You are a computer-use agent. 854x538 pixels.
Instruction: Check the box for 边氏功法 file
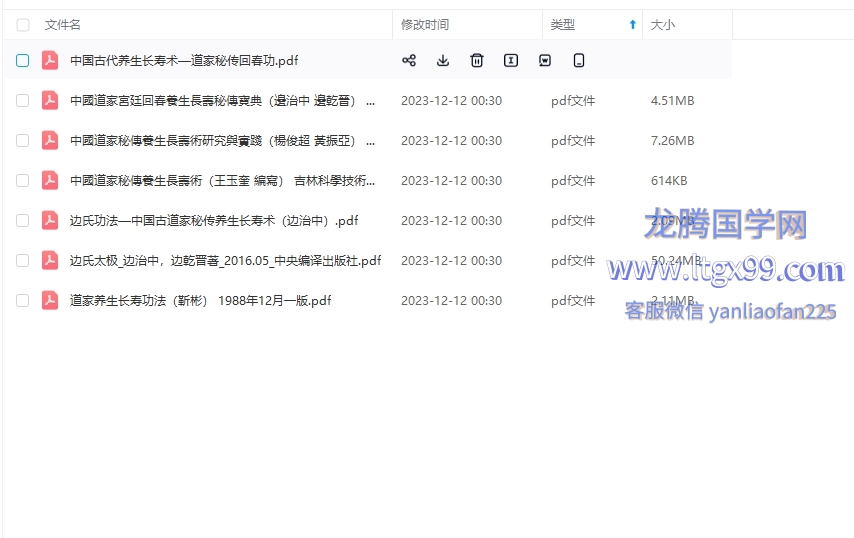pyautogui.click(x=22, y=221)
